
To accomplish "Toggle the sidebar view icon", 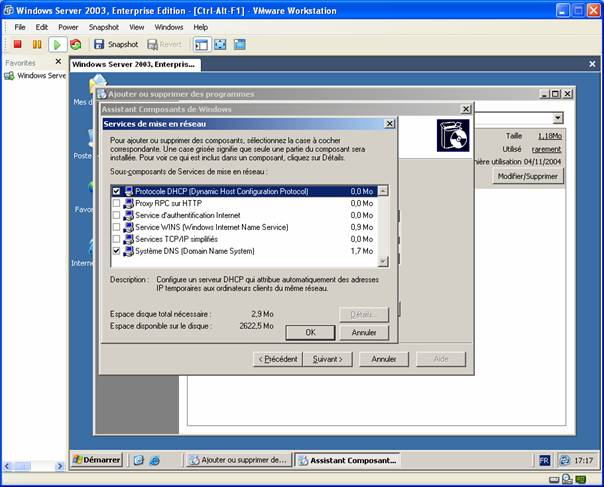I will coord(201,44).
